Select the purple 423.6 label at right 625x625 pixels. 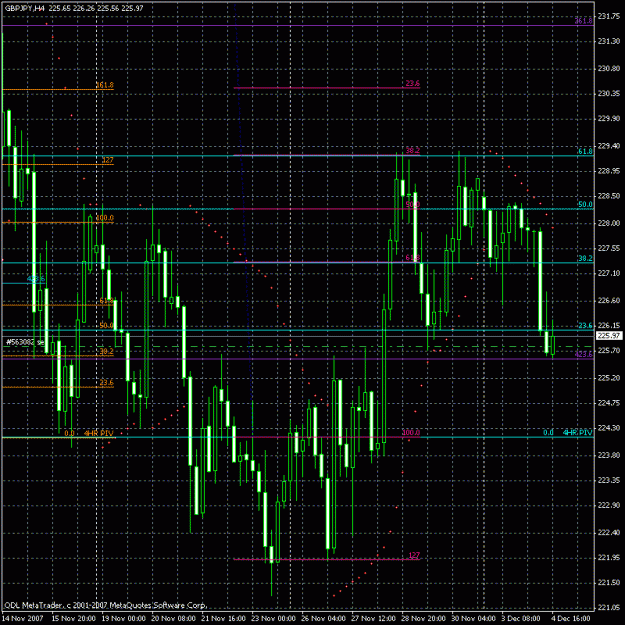[583, 354]
